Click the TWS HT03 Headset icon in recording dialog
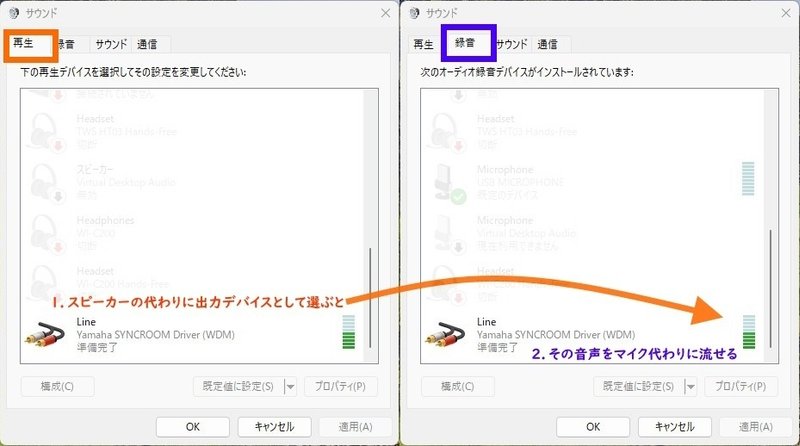The height and width of the screenshot is (446, 800). [x=446, y=132]
